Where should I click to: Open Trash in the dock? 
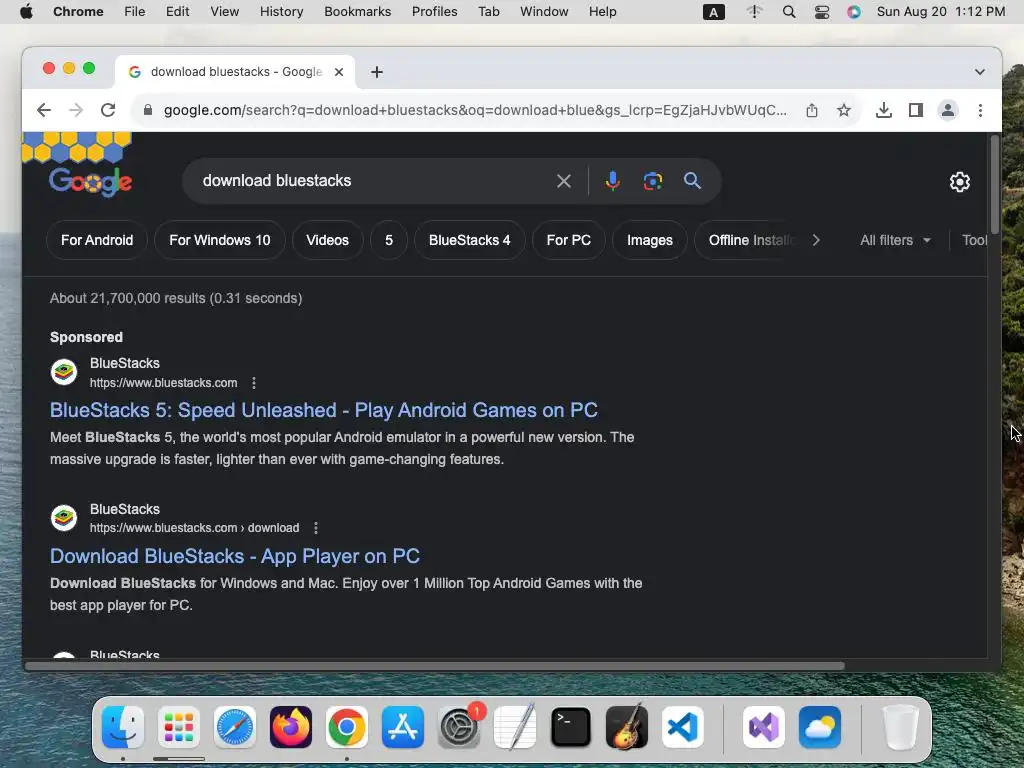tap(901, 727)
